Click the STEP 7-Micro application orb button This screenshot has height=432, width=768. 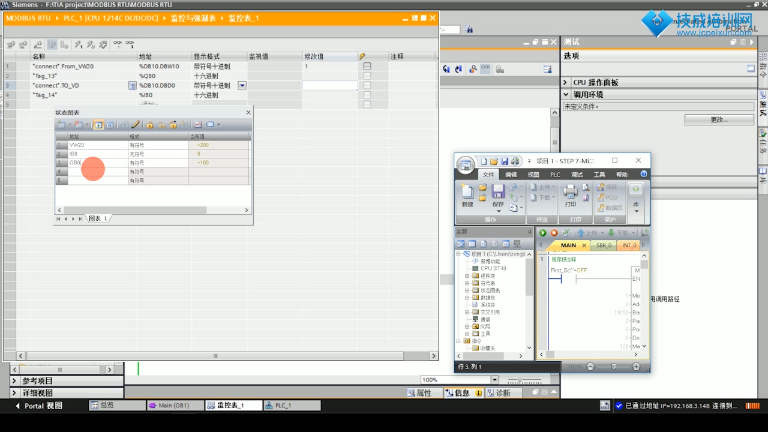coord(465,165)
